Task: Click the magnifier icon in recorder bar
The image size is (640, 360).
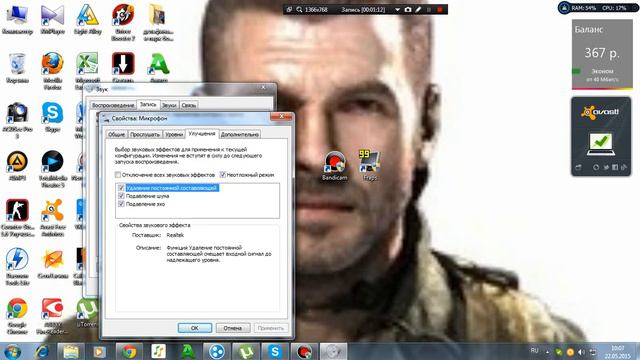Action: tap(299, 9)
